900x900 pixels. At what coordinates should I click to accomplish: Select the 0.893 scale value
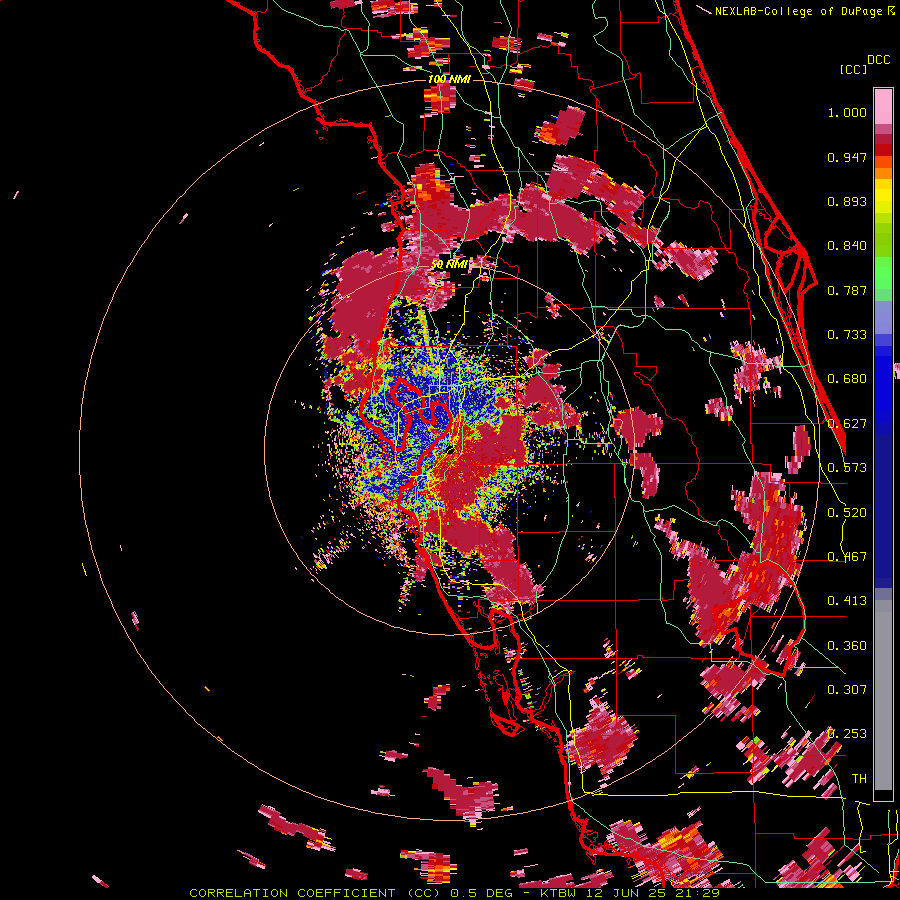(847, 201)
